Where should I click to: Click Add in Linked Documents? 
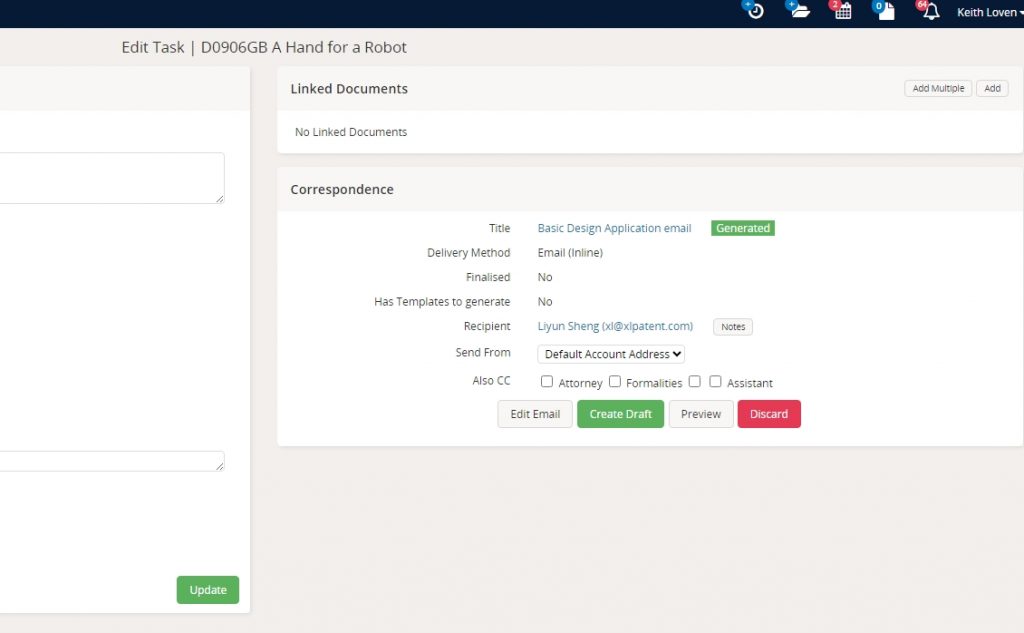992,88
